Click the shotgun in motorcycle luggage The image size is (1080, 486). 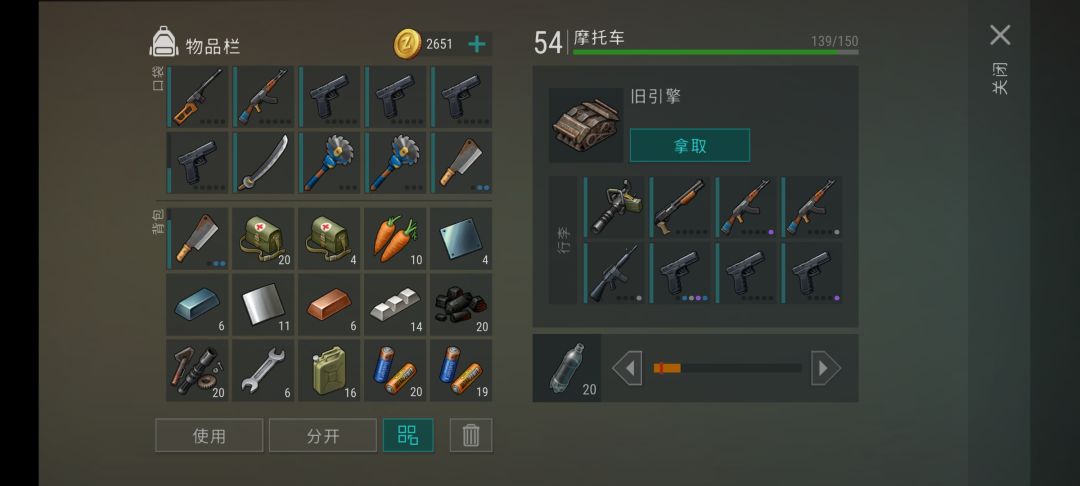click(x=679, y=207)
